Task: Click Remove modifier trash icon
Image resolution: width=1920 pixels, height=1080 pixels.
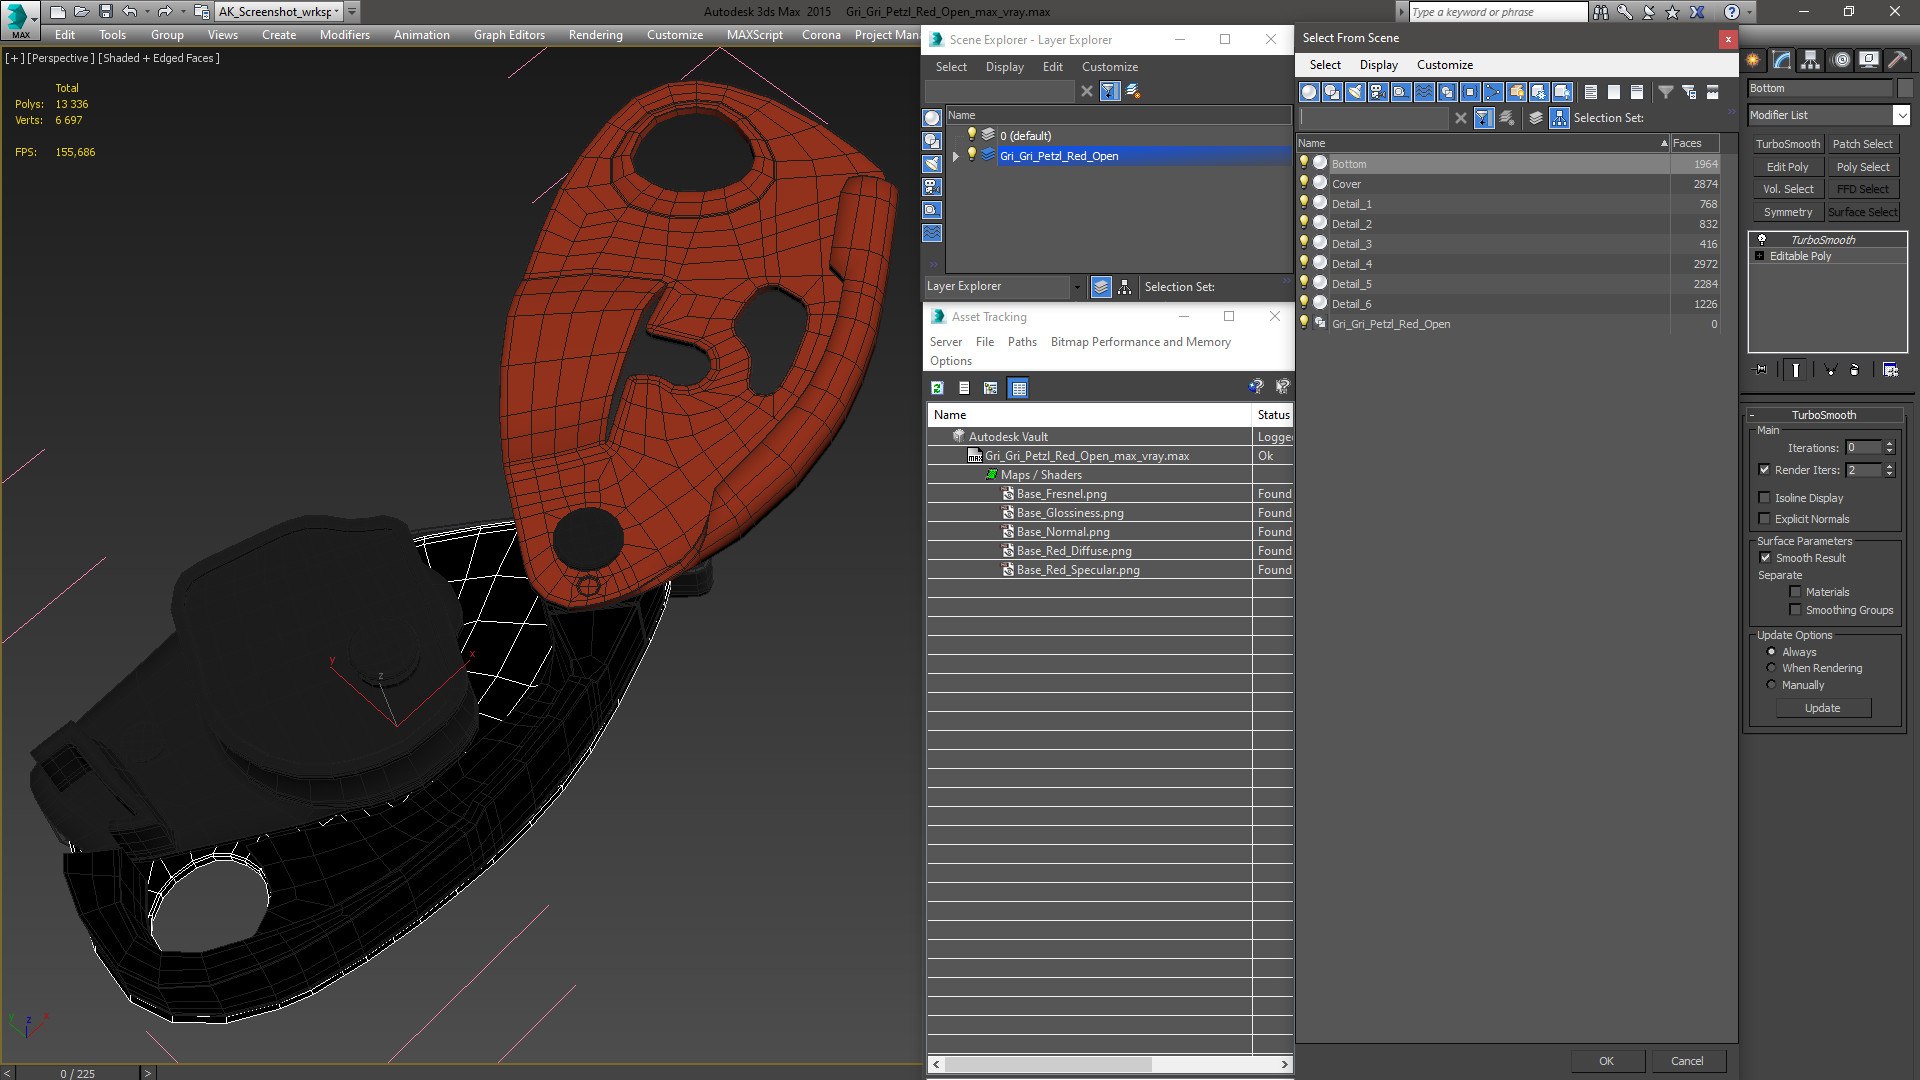Action: [x=1854, y=370]
